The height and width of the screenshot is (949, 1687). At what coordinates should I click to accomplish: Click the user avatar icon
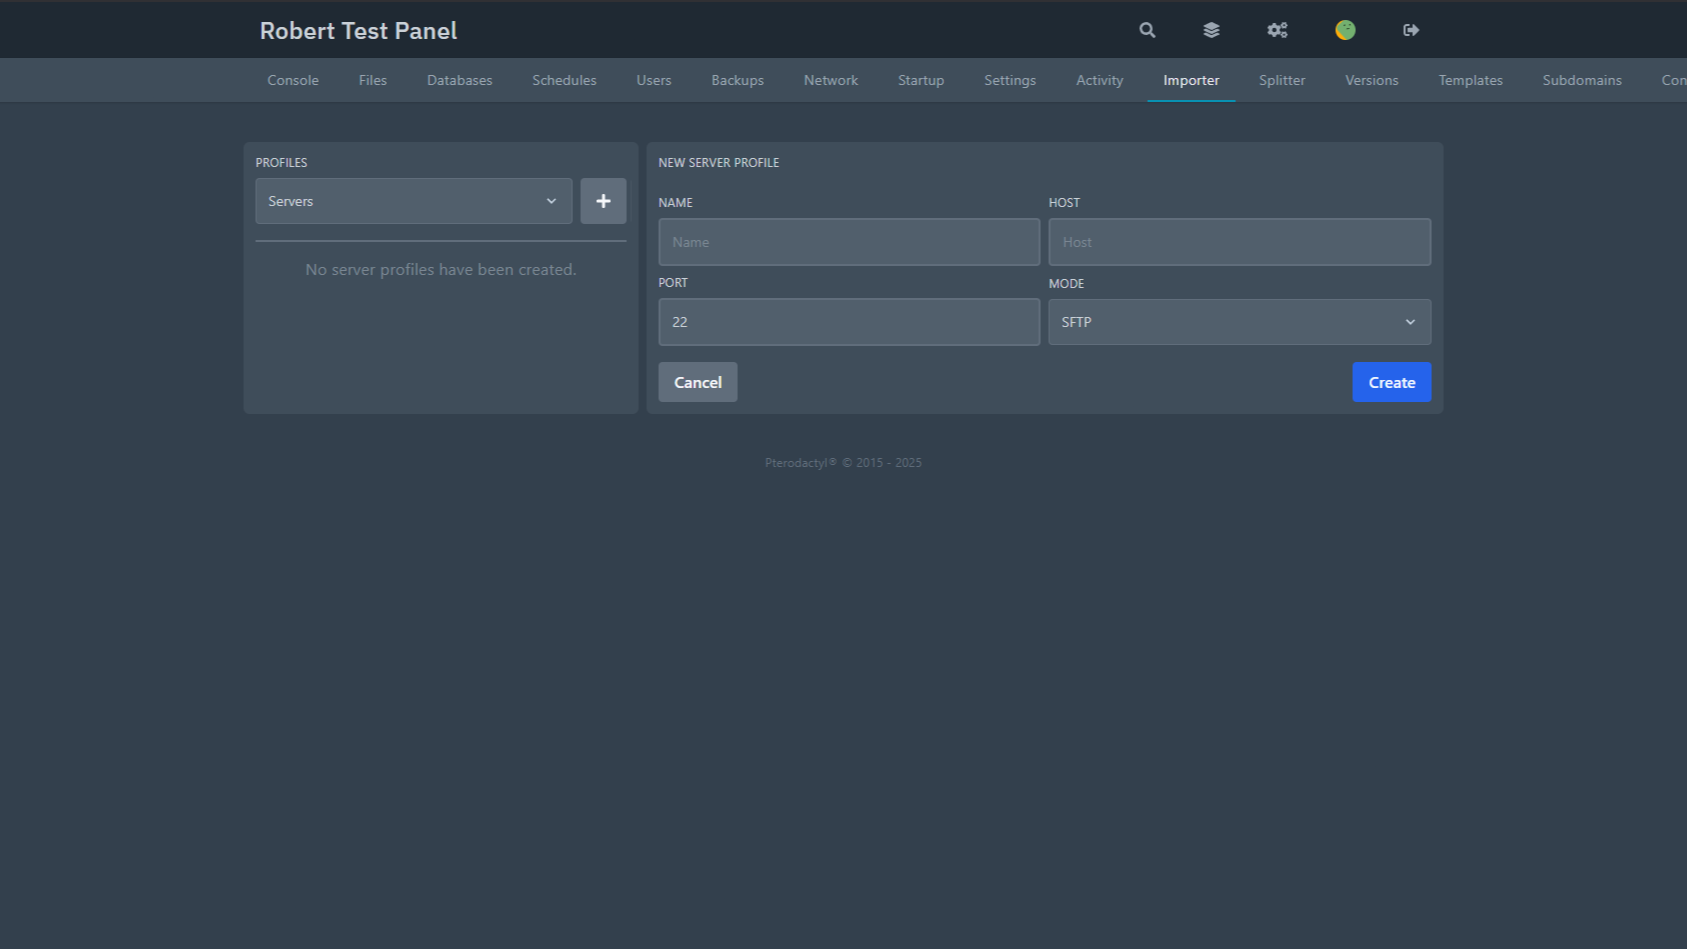1345,30
